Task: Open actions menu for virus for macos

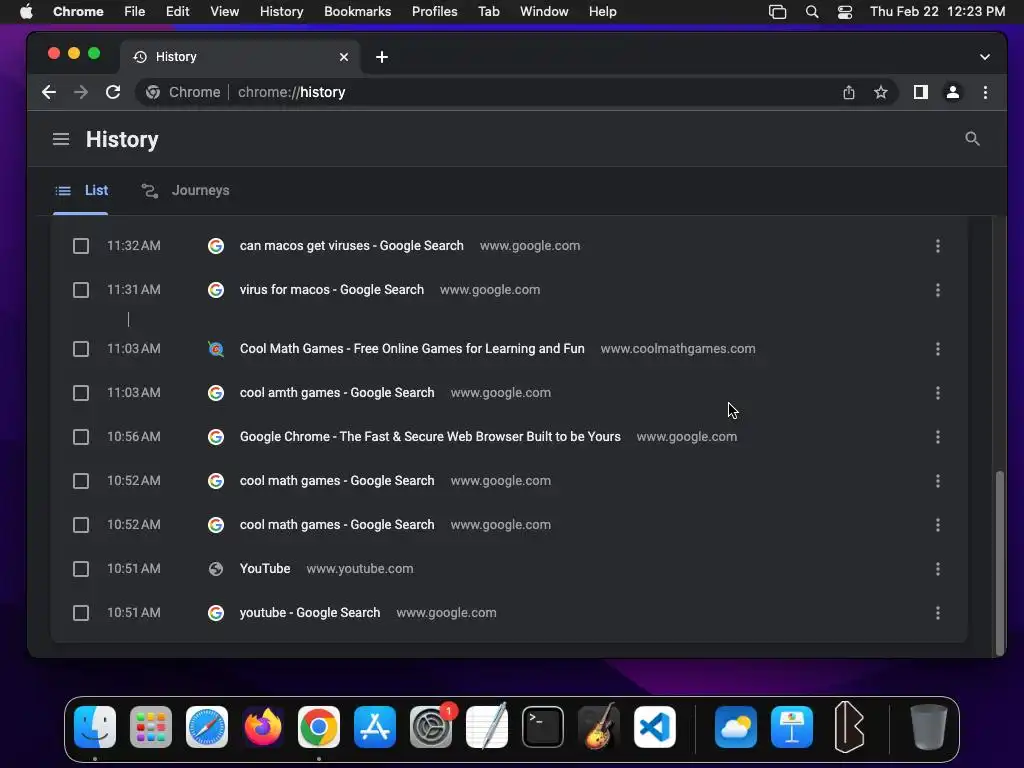Action: [938, 290]
